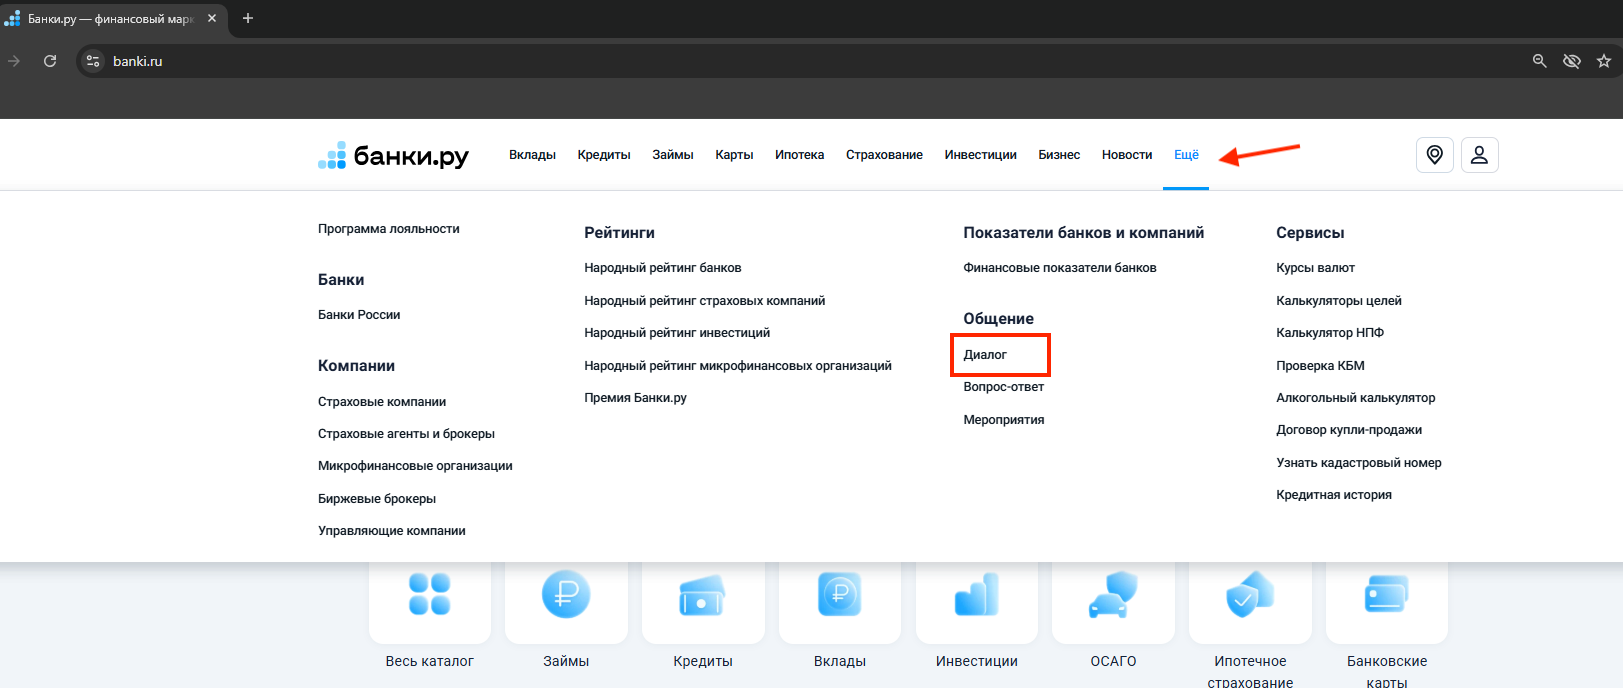1623x688 pixels.
Task: Open Проверка КБМ service
Action: 1320,366
